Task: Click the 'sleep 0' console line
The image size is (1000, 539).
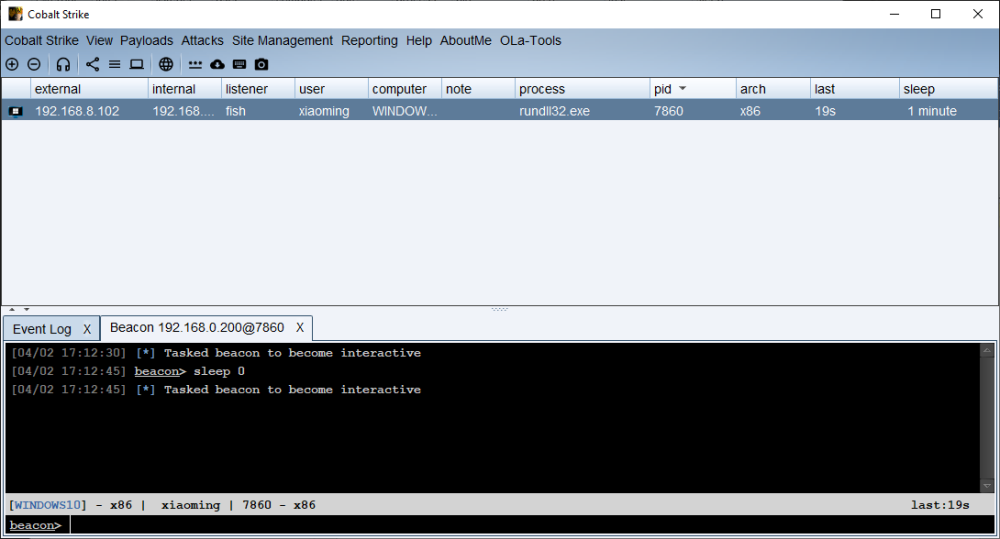Action: click(128, 371)
